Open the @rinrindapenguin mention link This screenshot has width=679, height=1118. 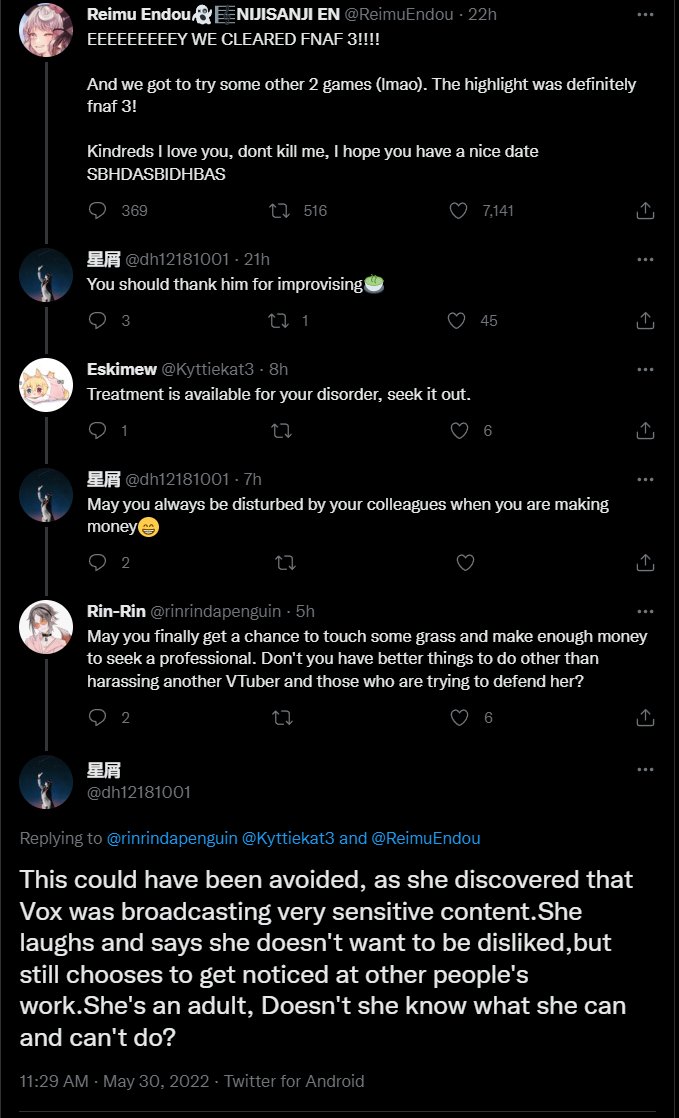coord(172,838)
